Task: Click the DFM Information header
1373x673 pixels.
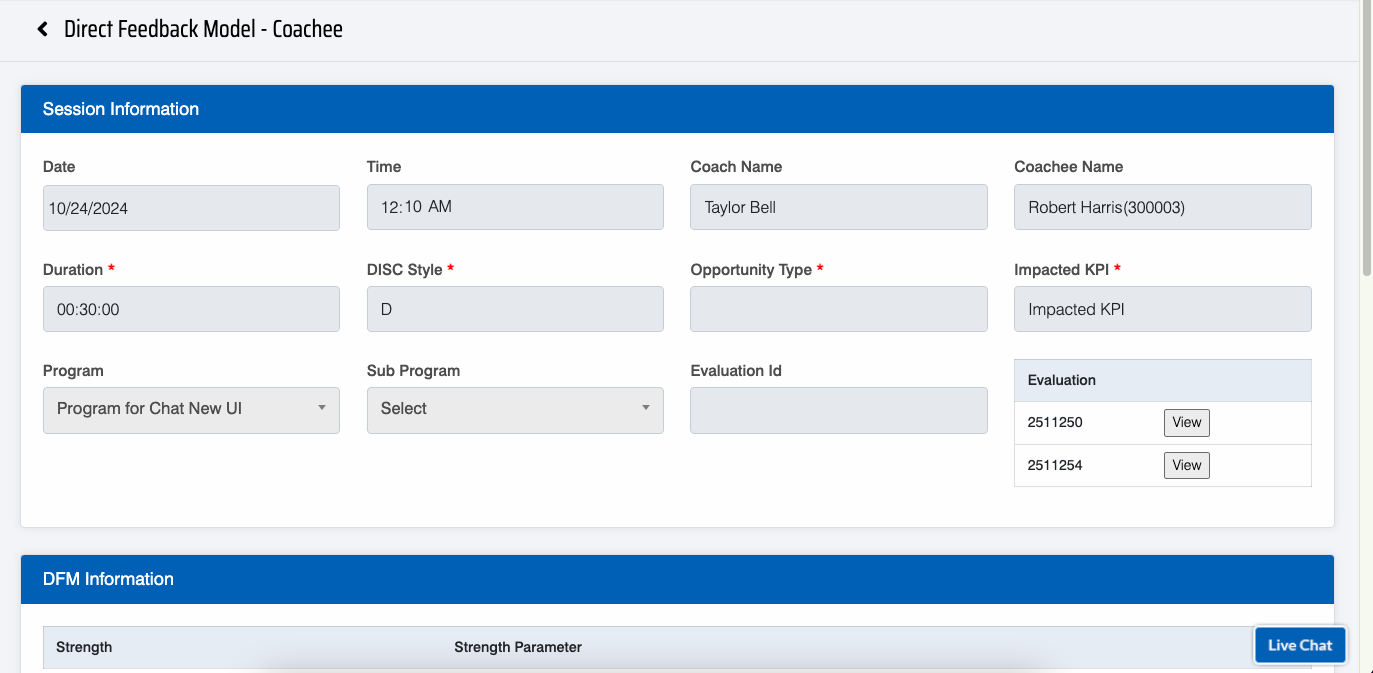Action: 108,579
